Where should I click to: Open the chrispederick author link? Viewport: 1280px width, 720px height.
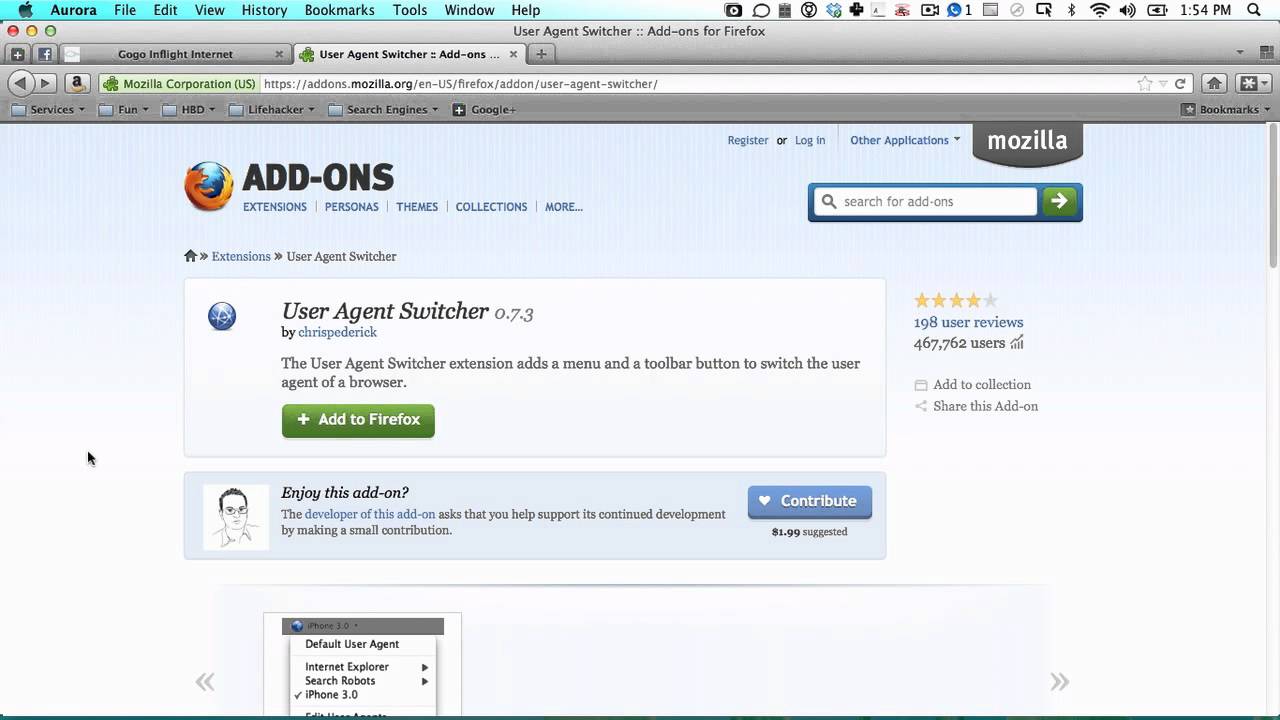pyautogui.click(x=337, y=332)
